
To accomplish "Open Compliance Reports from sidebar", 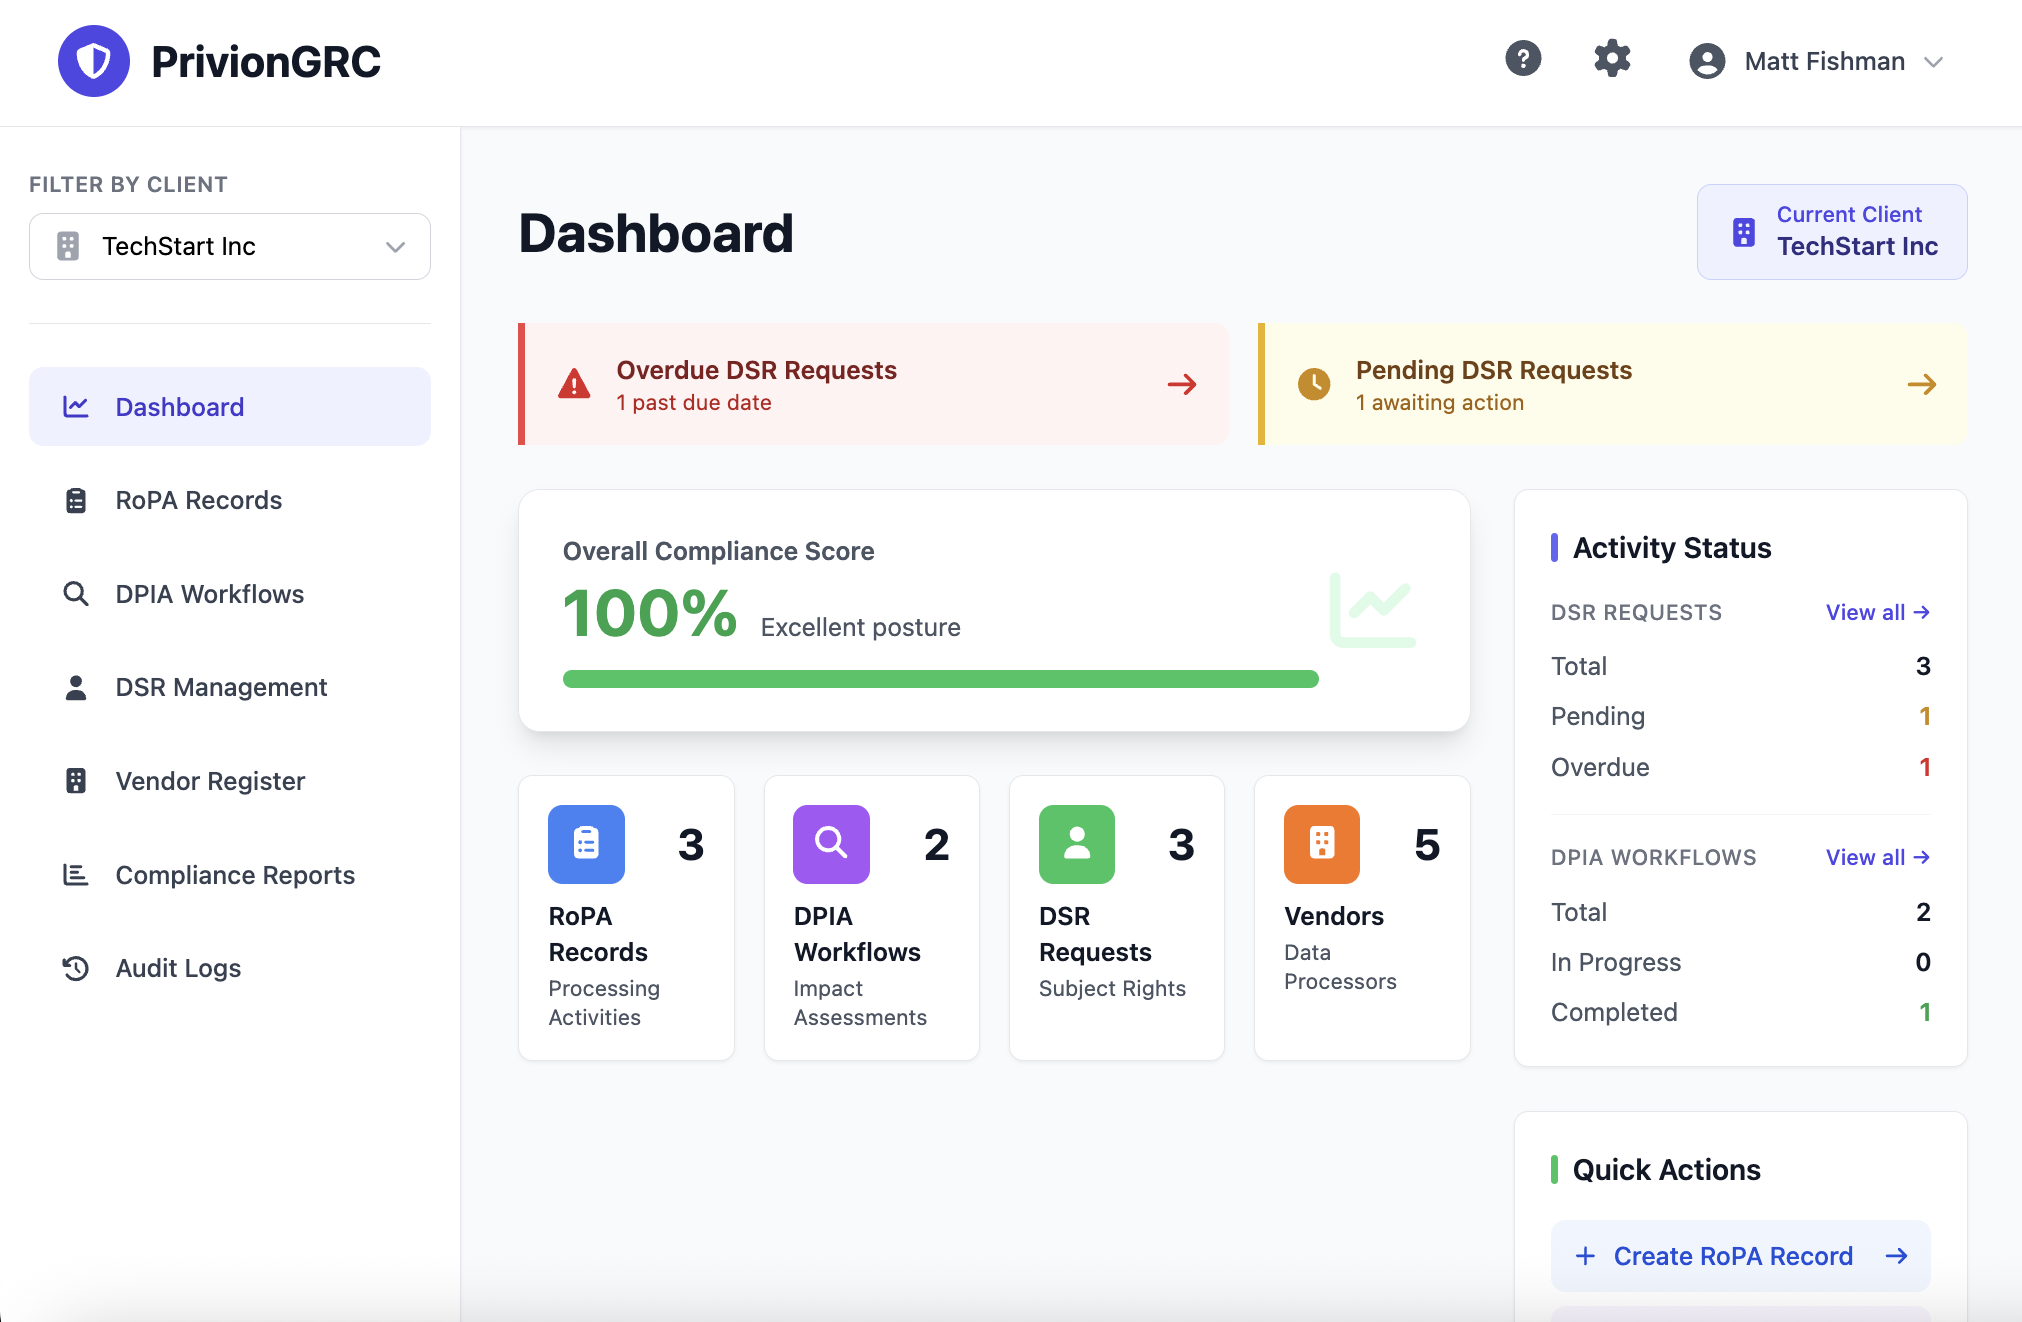I will pyautogui.click(x=235, y=875).
